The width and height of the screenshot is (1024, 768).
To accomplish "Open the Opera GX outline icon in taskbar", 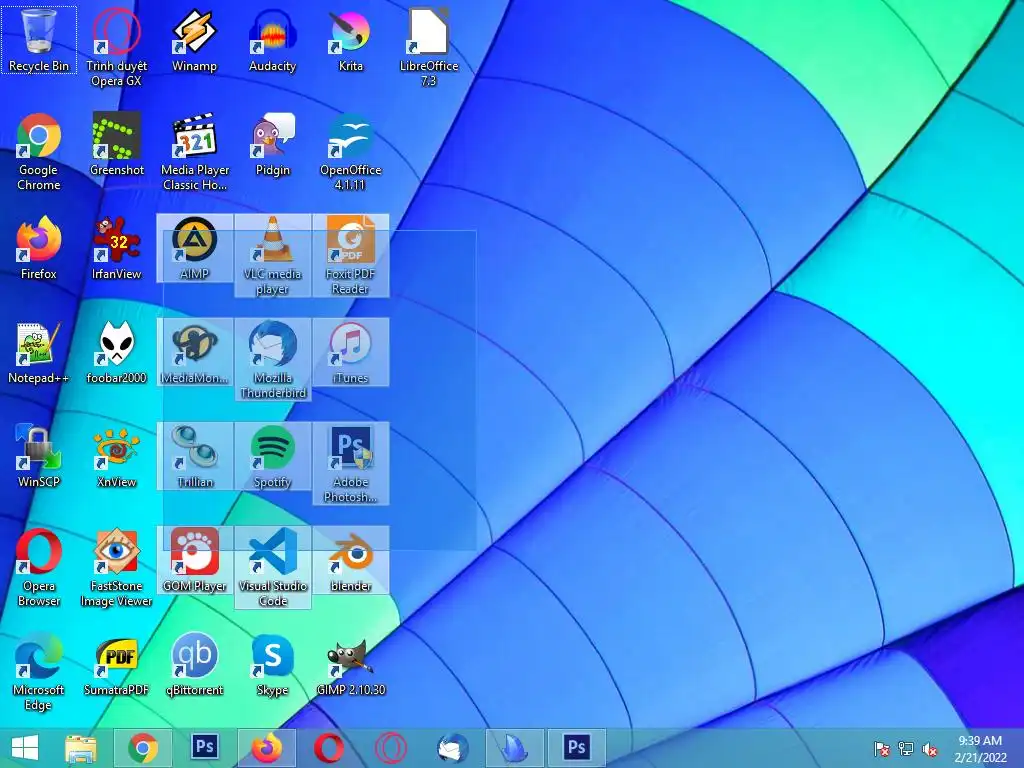I will [x=391, y=747].
